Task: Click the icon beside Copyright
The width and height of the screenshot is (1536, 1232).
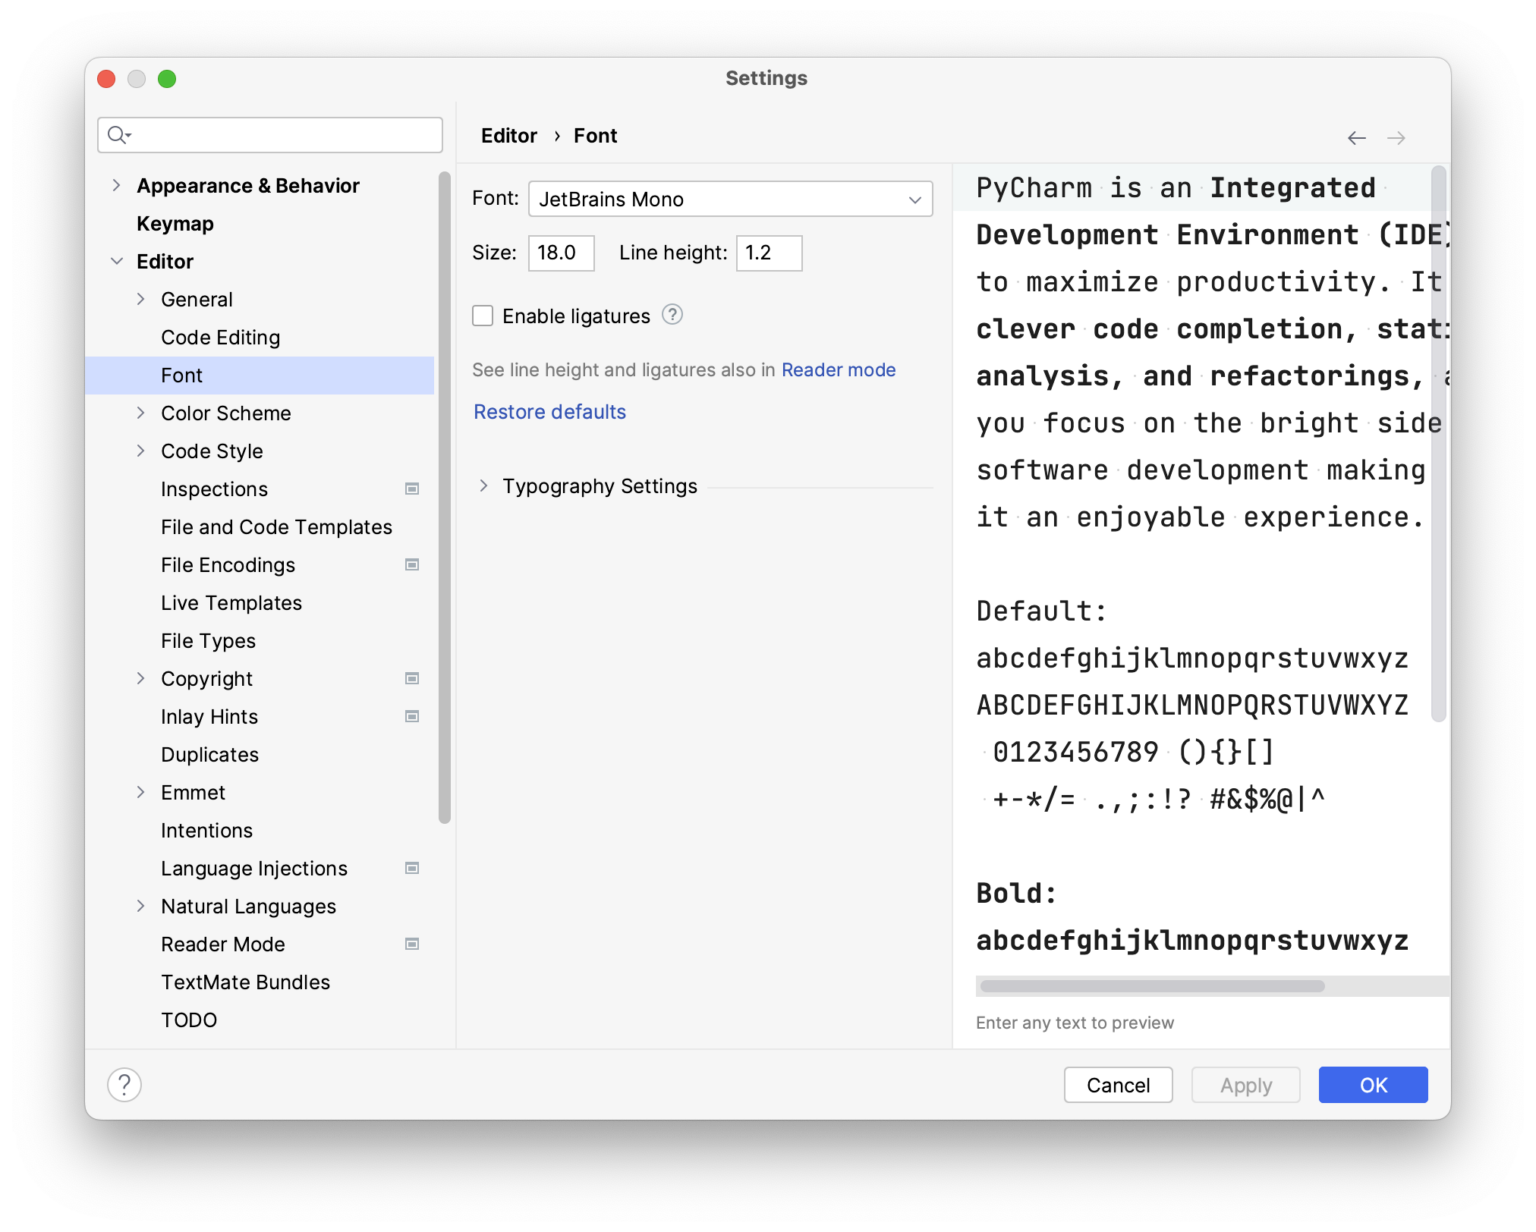Action: 411,678
